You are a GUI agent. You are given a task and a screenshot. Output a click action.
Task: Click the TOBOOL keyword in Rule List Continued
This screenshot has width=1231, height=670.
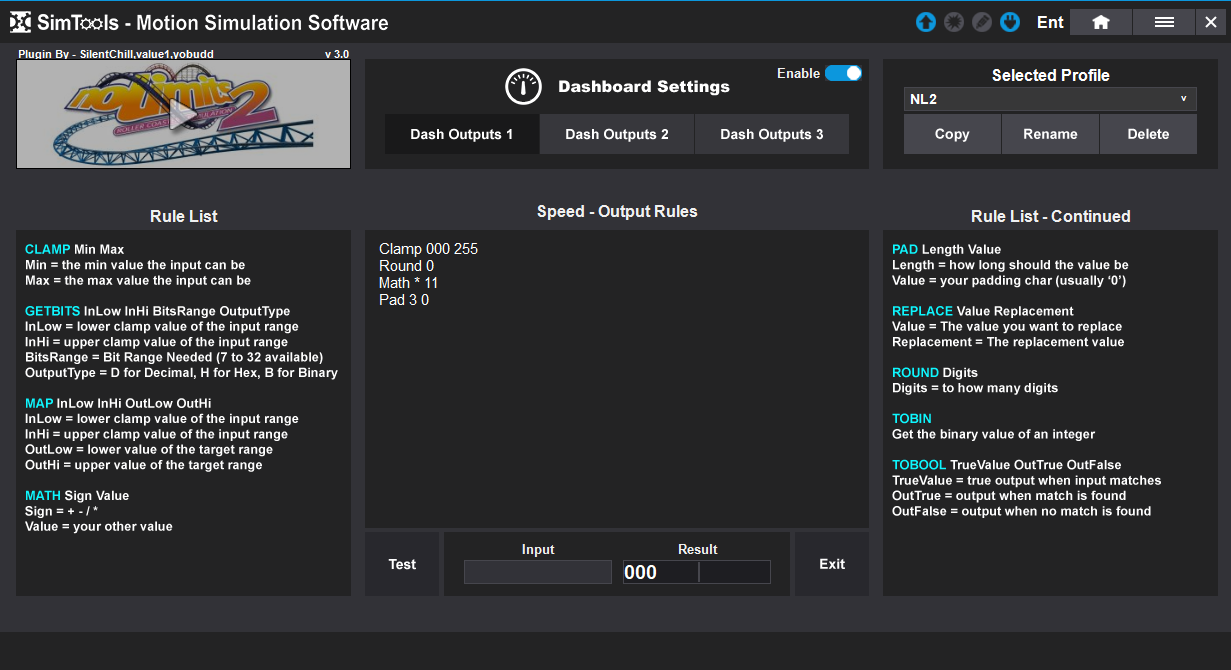919,464
